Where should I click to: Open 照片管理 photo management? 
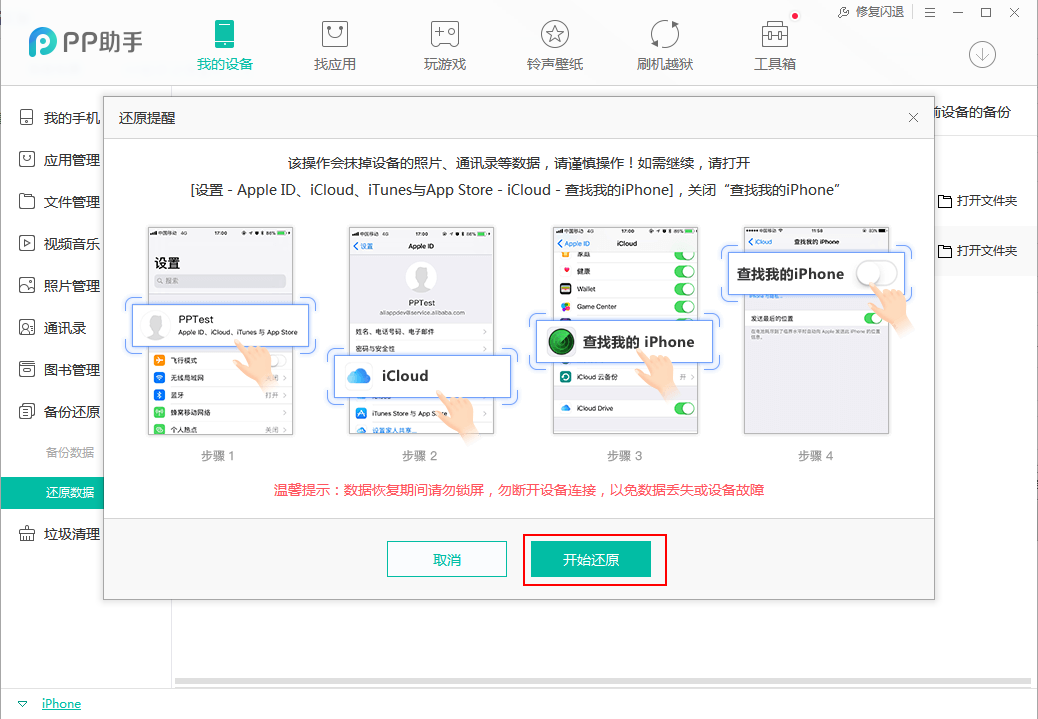60,285
